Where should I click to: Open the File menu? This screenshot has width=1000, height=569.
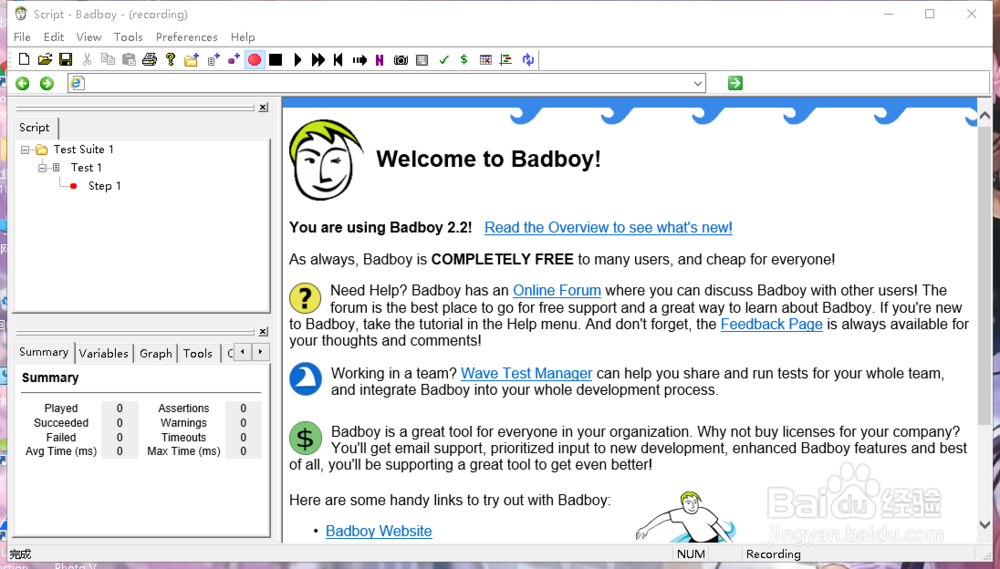pos(22,37)
